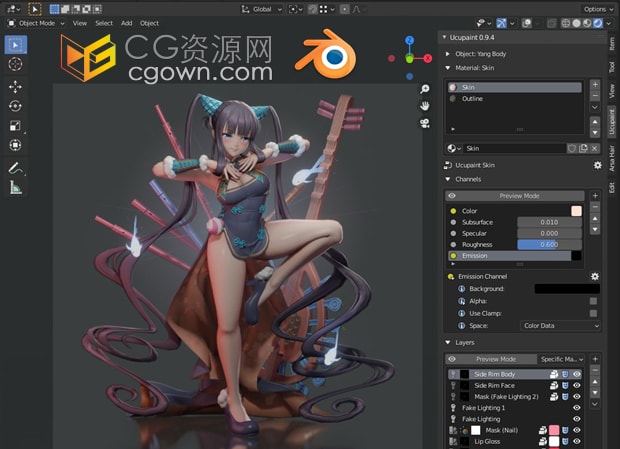Add a new layer with plus button
This screenshot has width=620, height=449.
(595, 359)
